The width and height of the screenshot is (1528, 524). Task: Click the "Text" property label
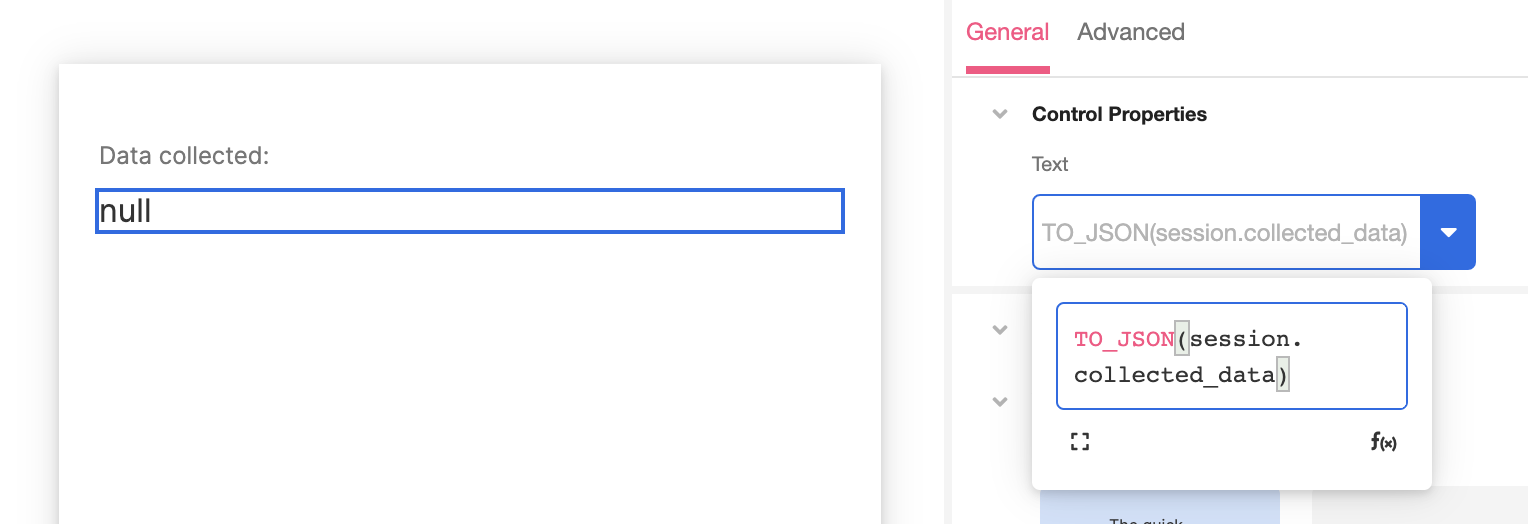(1050, 164)
